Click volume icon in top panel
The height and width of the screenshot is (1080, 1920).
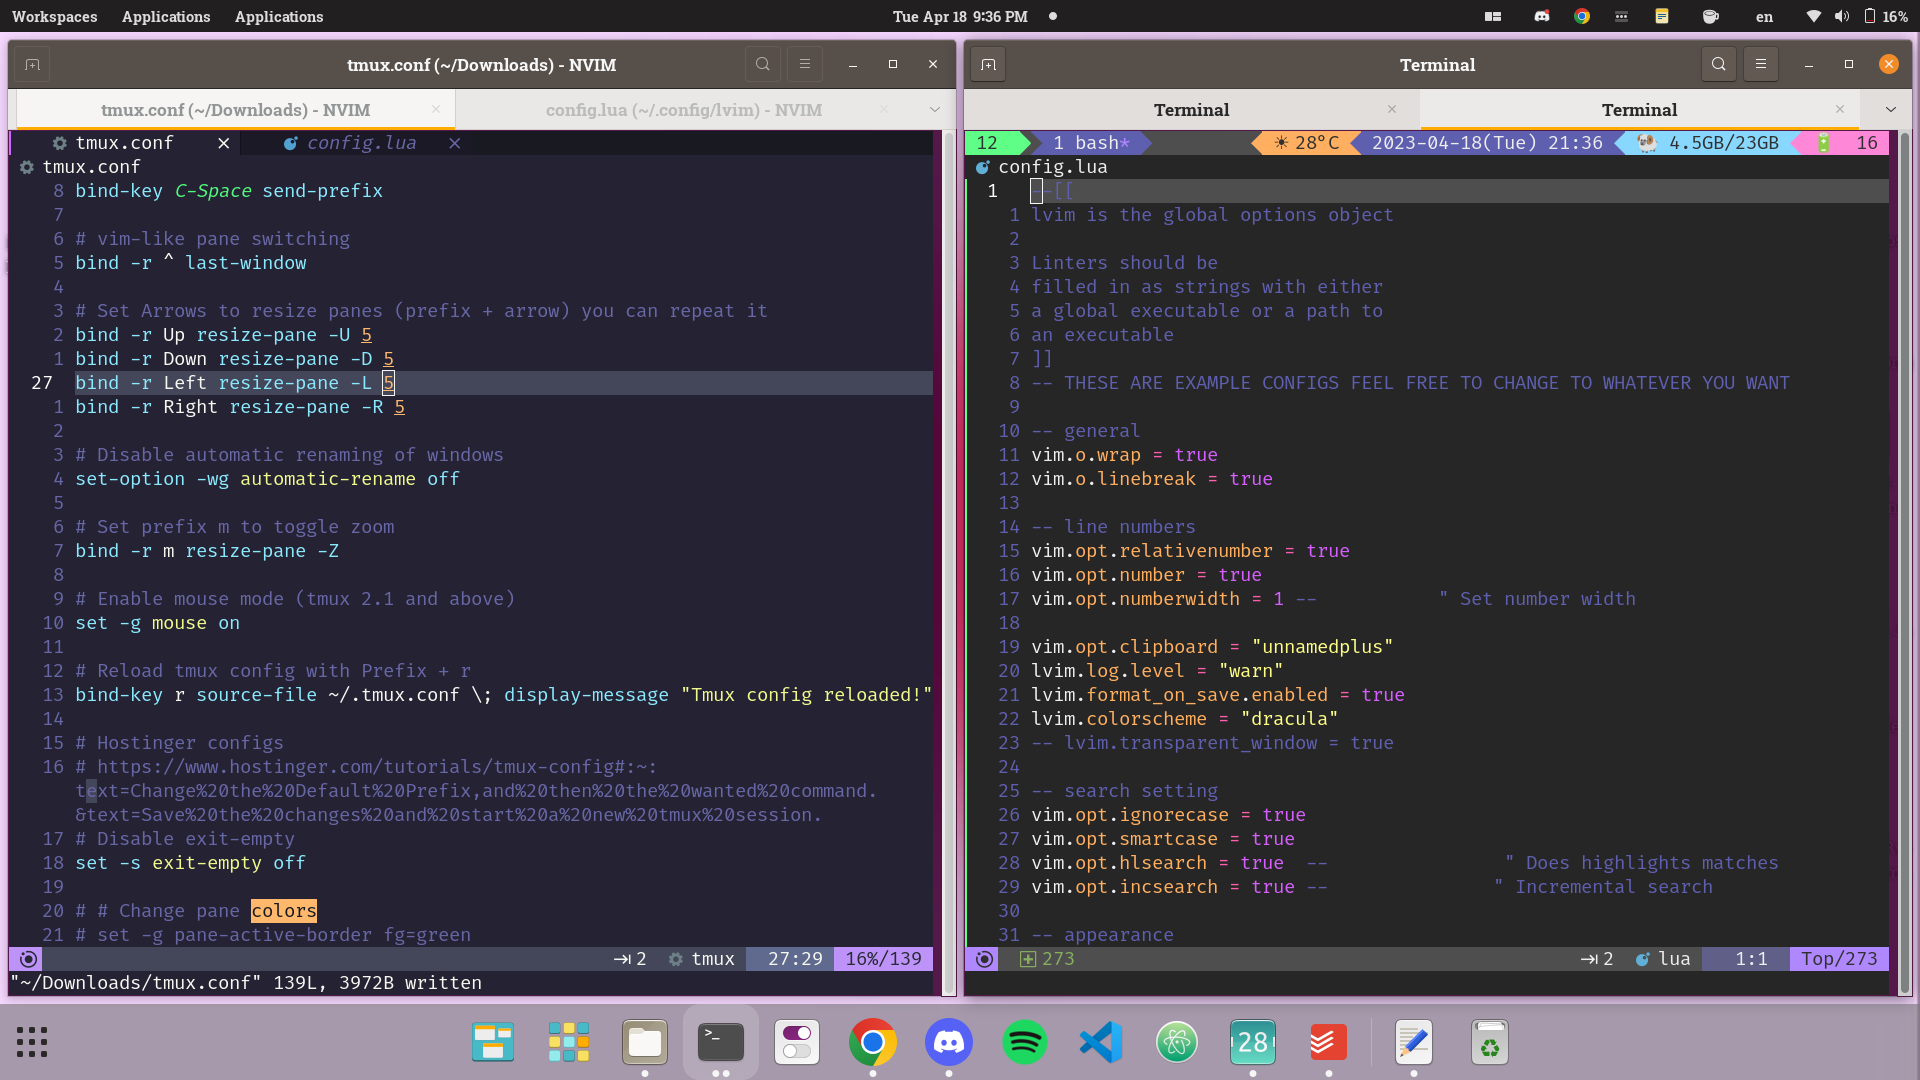coord(1842,16)
